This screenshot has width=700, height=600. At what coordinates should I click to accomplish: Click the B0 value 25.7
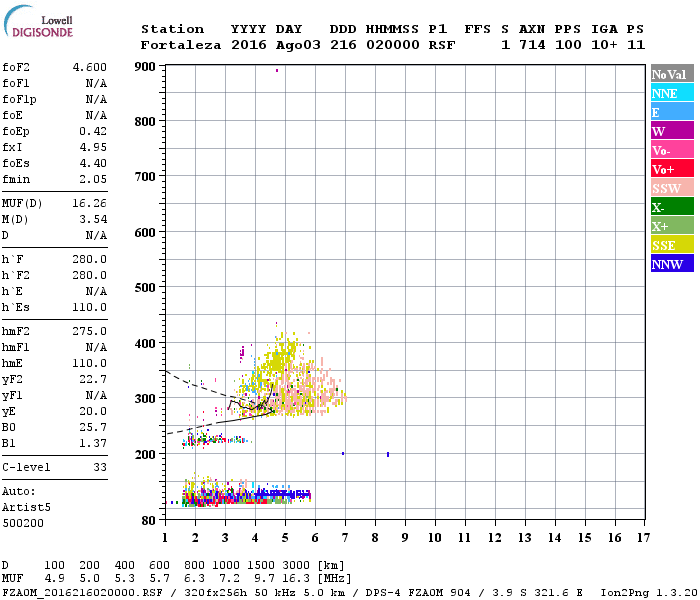tap(93, 427)
